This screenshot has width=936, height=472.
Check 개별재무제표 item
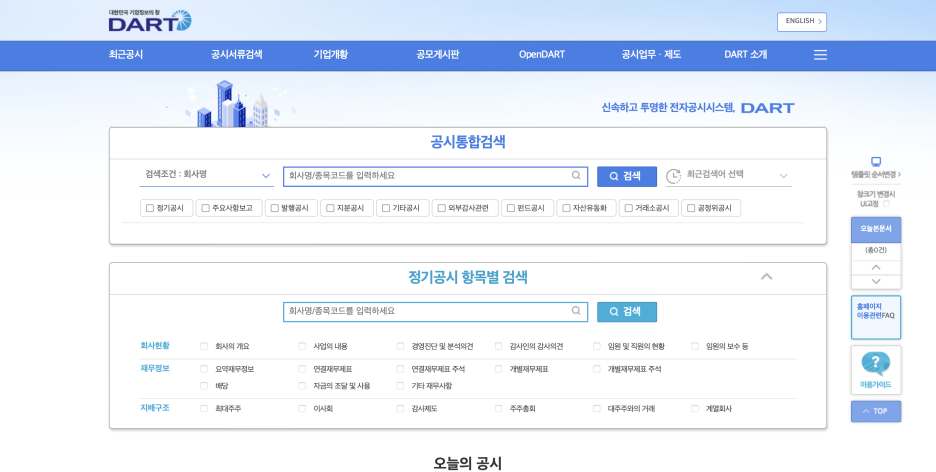pyautogui.click(x=498, y=369)
